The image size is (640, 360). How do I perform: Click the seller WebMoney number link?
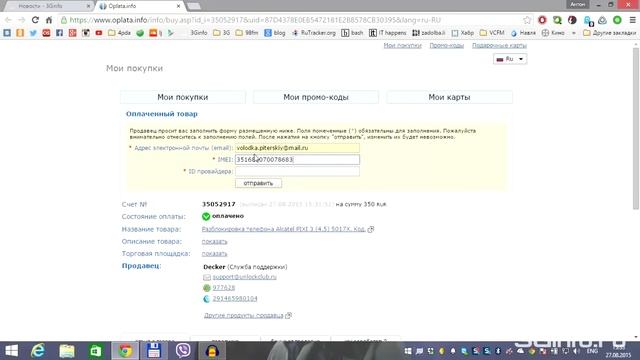pos(235,299)
